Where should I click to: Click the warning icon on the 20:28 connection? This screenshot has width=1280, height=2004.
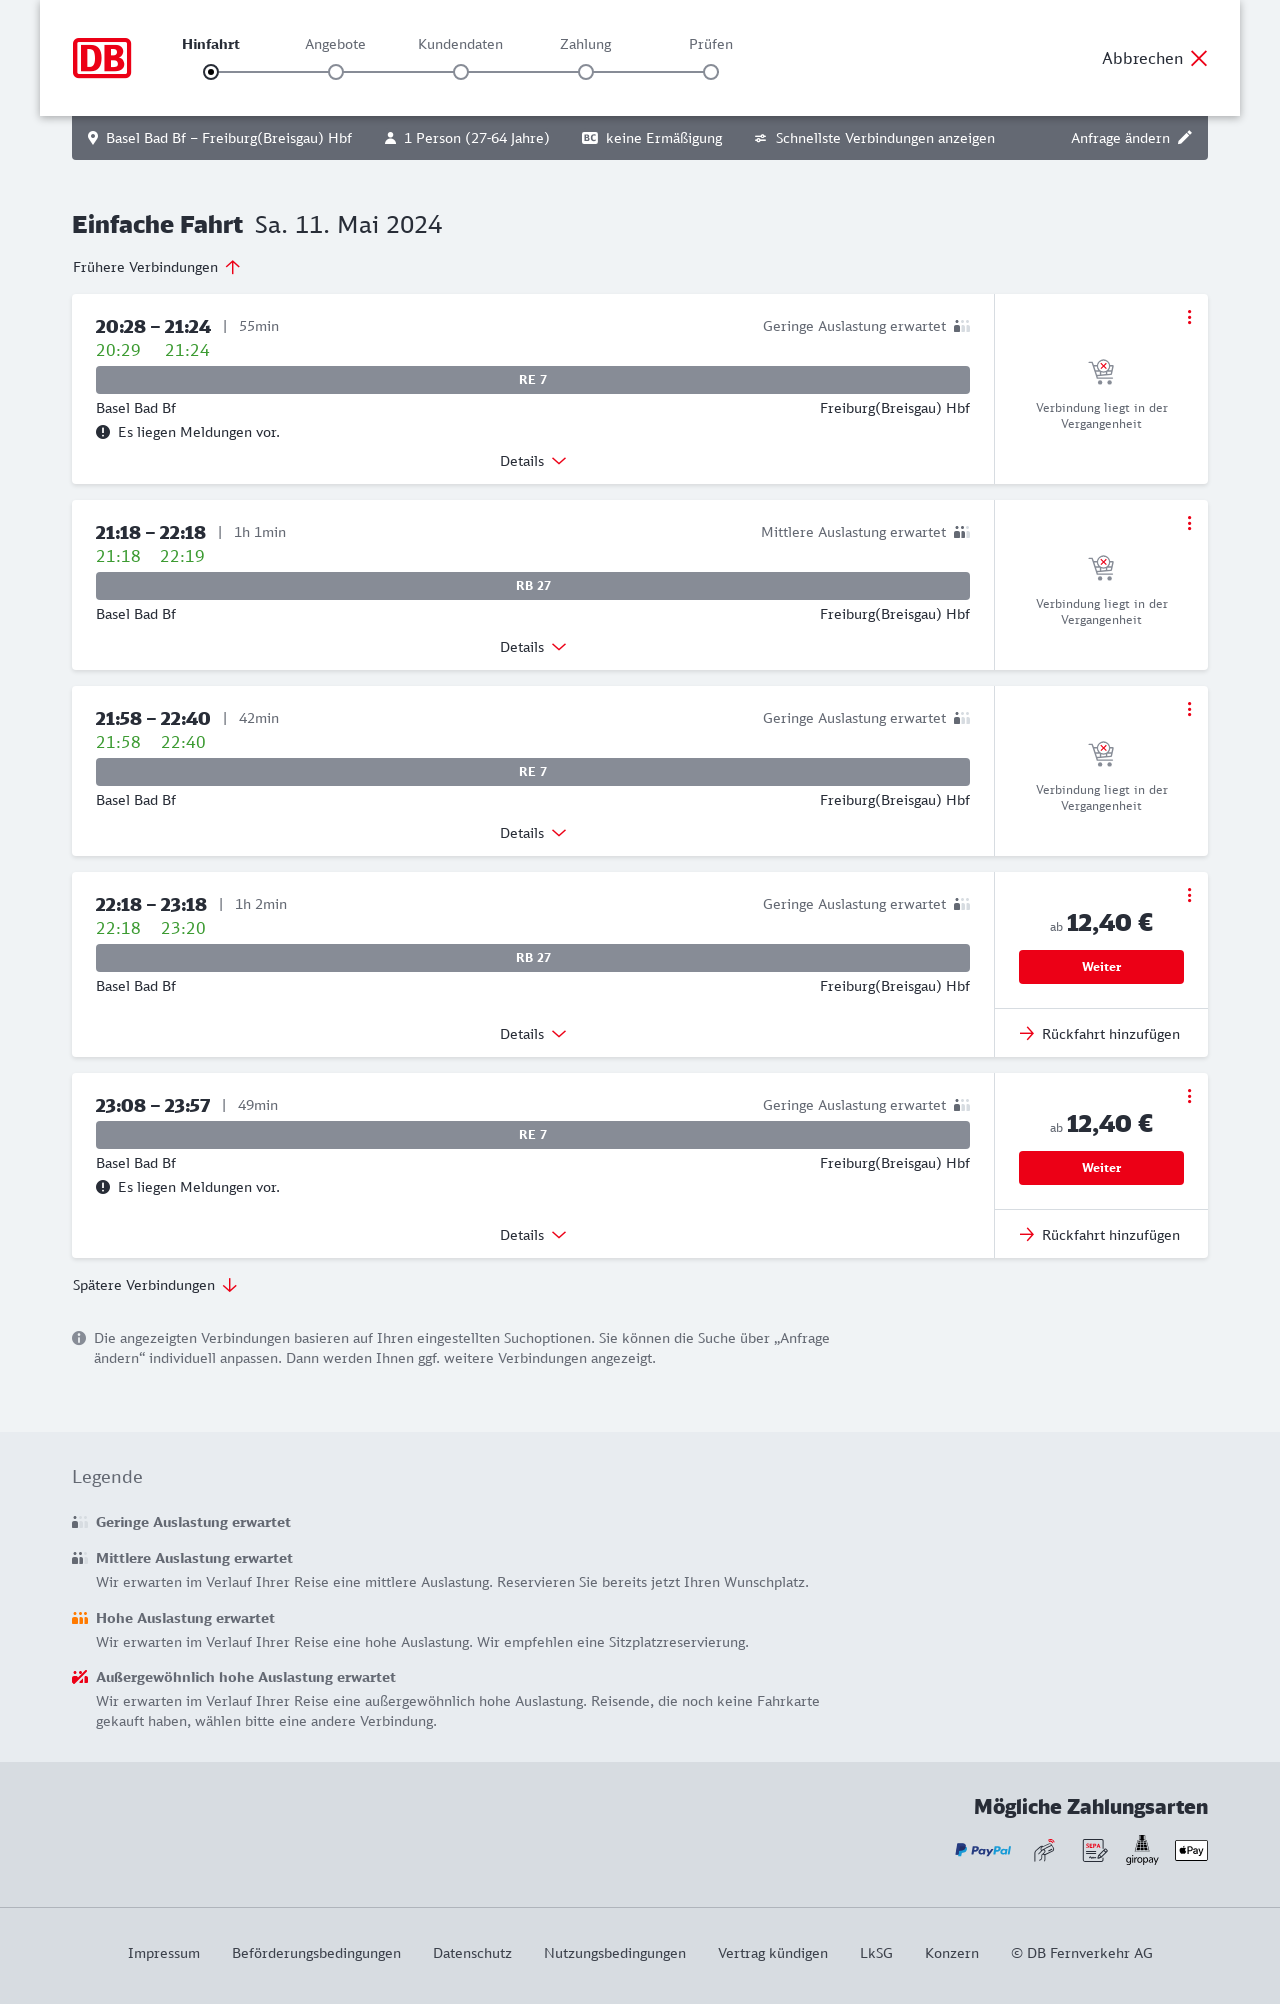point(103,432)
